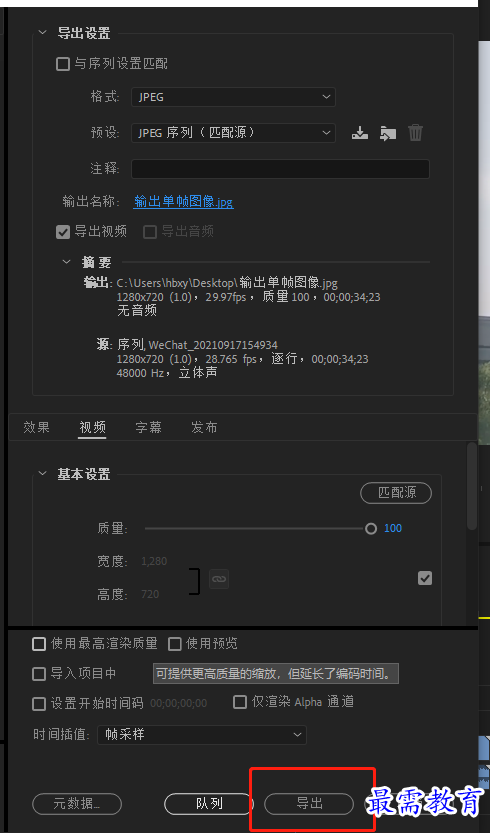Toggle the checkbox beside width and height
Screen dimensions: 490x833
click(x=425, y=578)
